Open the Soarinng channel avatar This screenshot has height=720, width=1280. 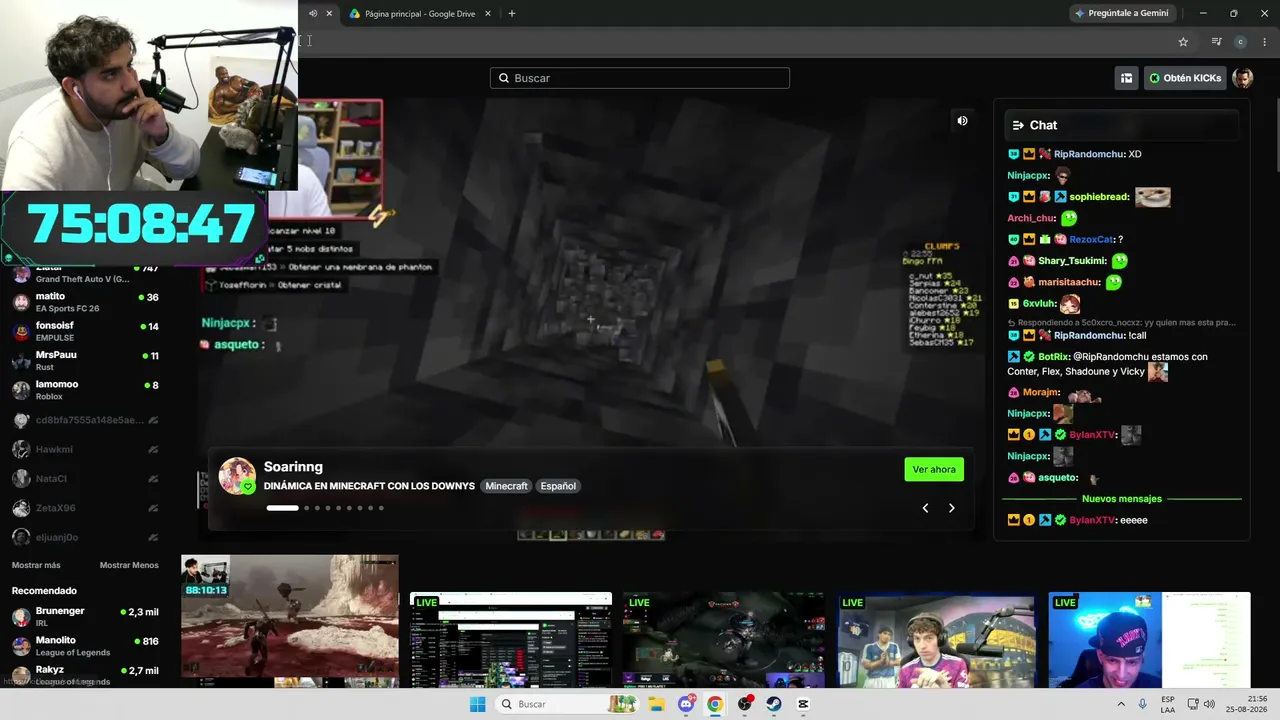tap(237, 476)
